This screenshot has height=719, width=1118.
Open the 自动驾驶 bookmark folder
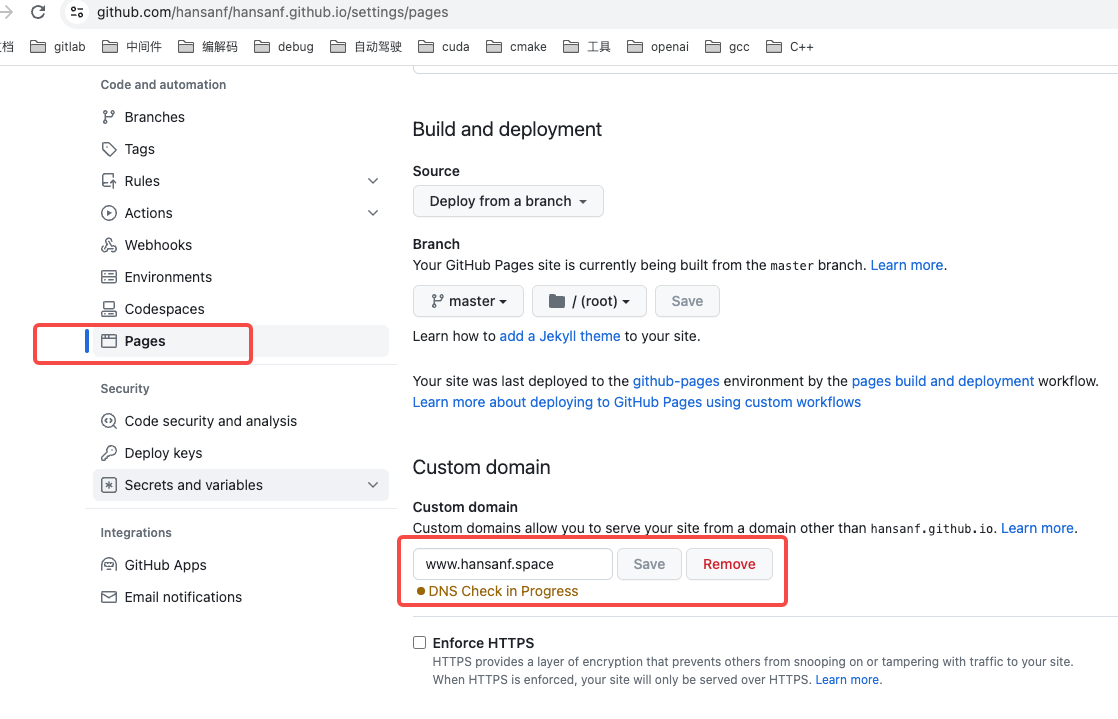tap(366, 47)
